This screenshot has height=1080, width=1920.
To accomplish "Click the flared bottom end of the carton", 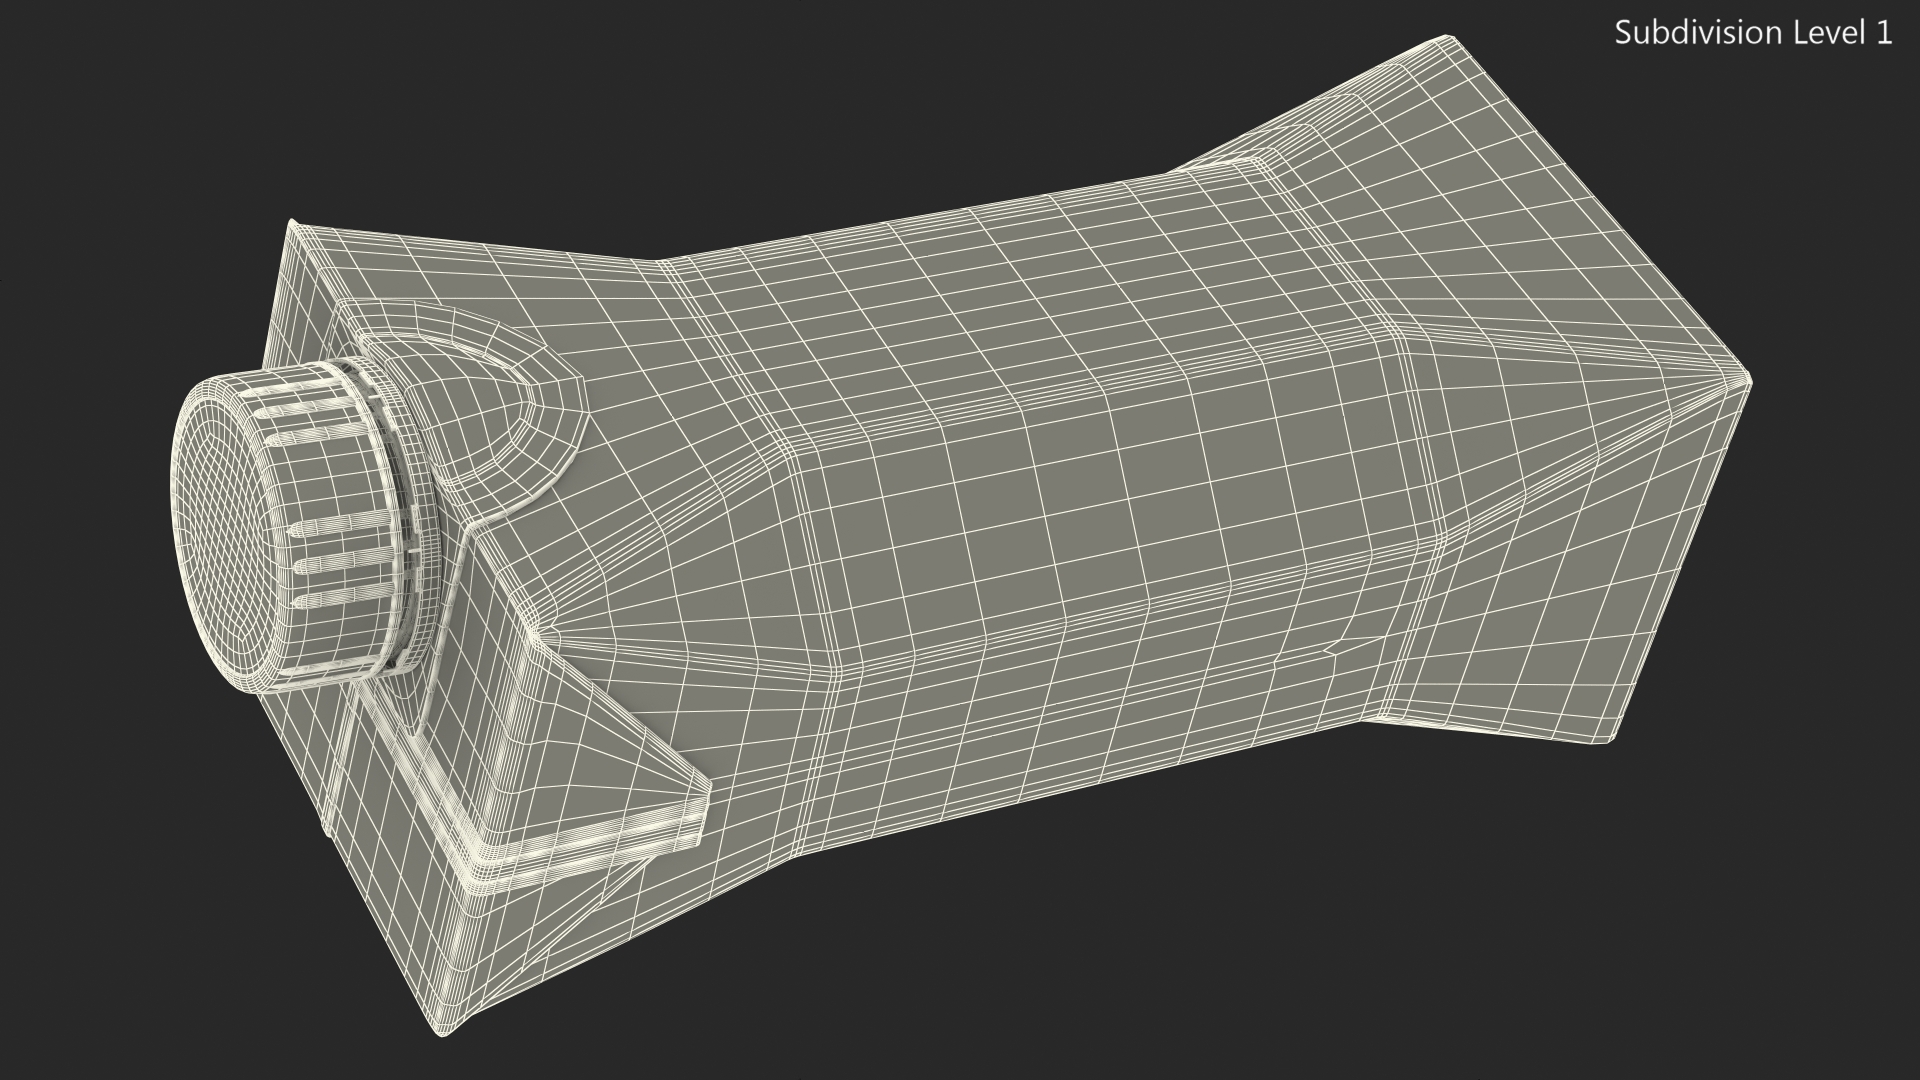I will [x=1560, y=260].
